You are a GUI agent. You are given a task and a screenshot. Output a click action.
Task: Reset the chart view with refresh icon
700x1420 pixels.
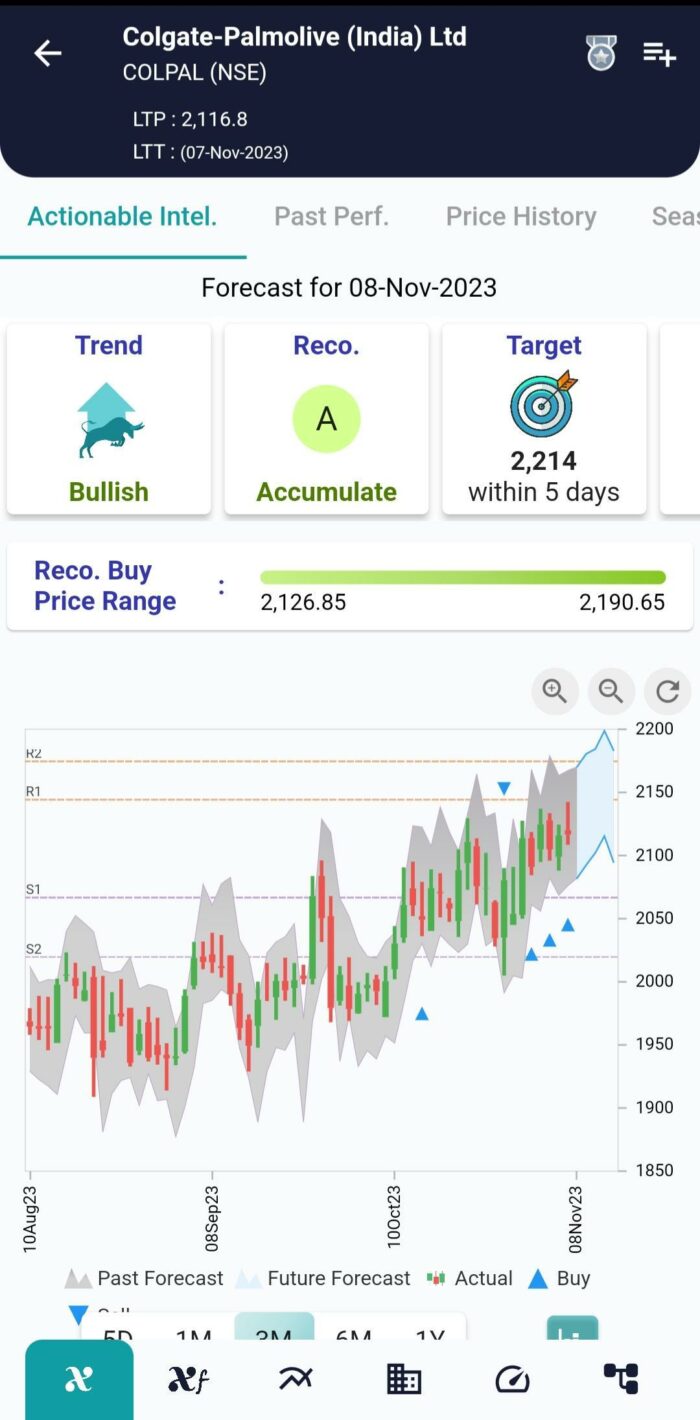pyautogui.click(x=666, y=691)
